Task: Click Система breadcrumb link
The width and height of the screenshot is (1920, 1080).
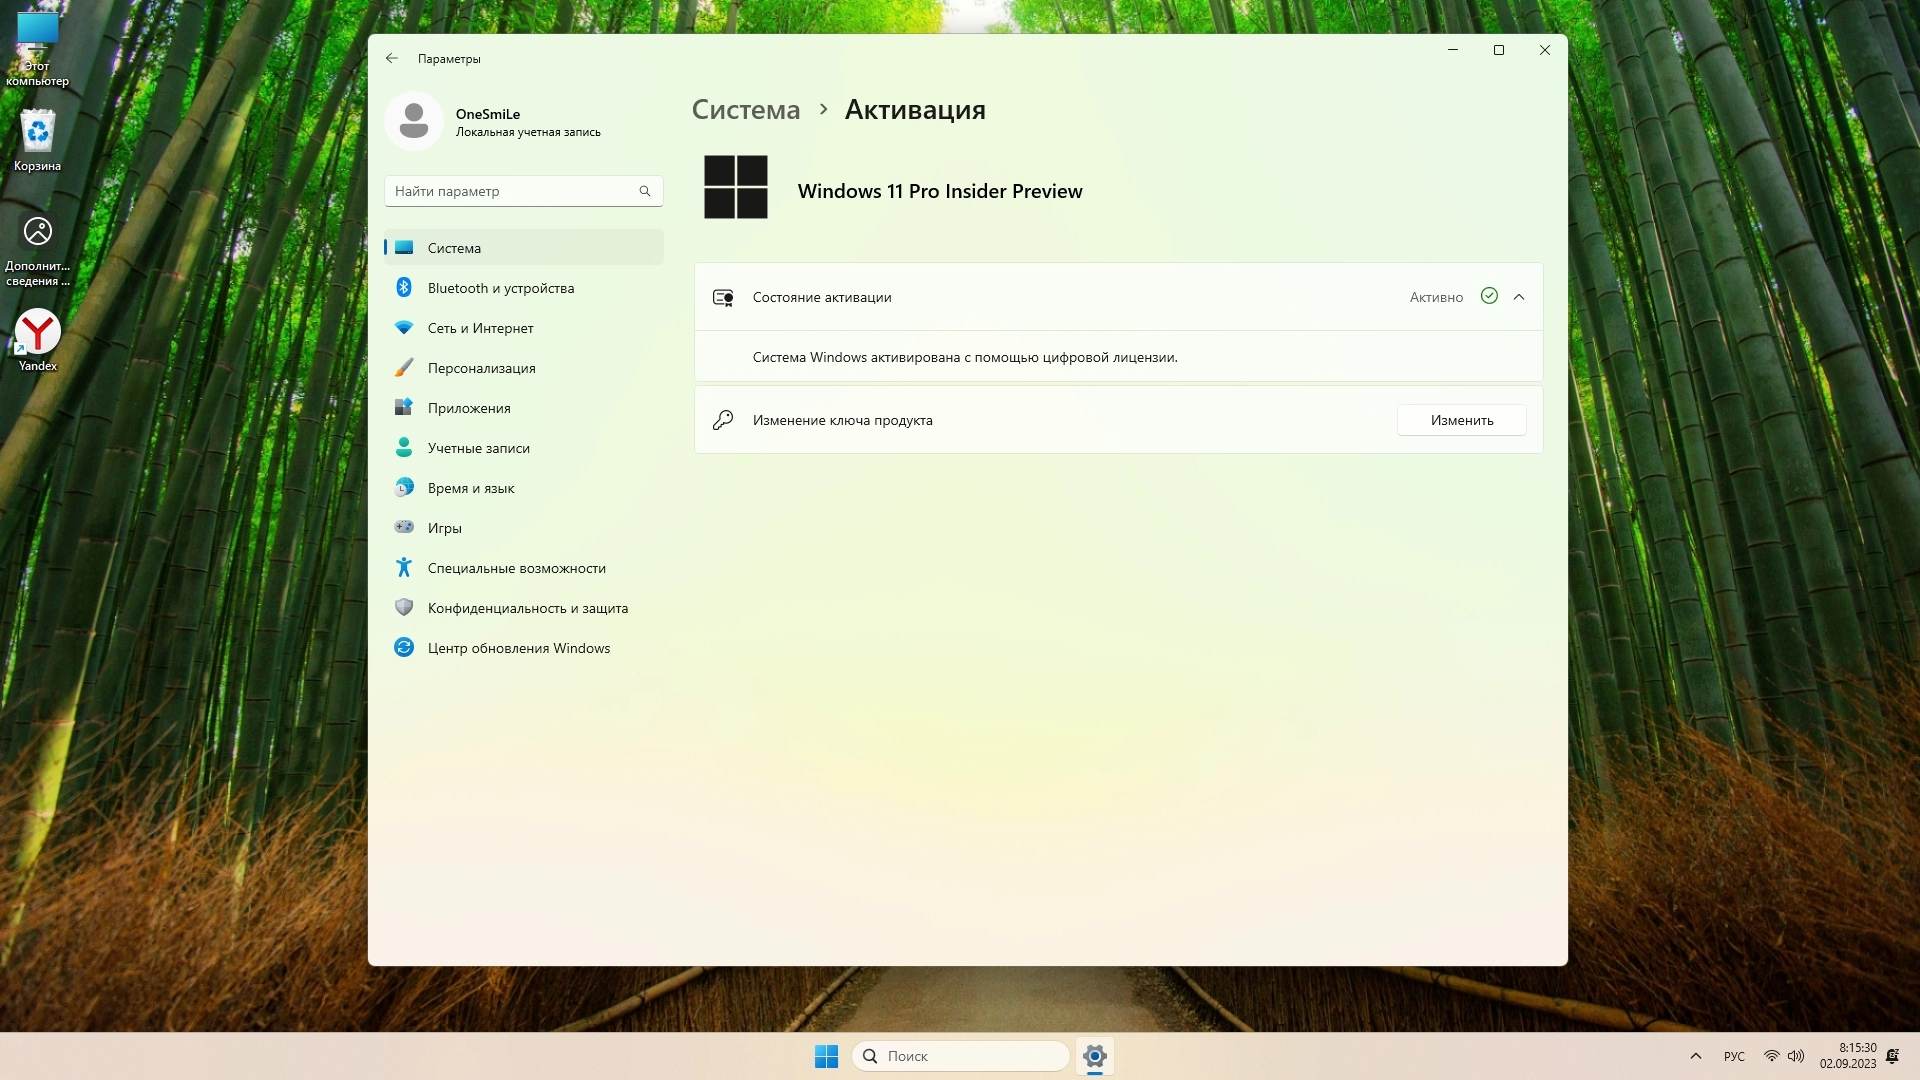Action: pyautogui.click(x=746, y=110)
